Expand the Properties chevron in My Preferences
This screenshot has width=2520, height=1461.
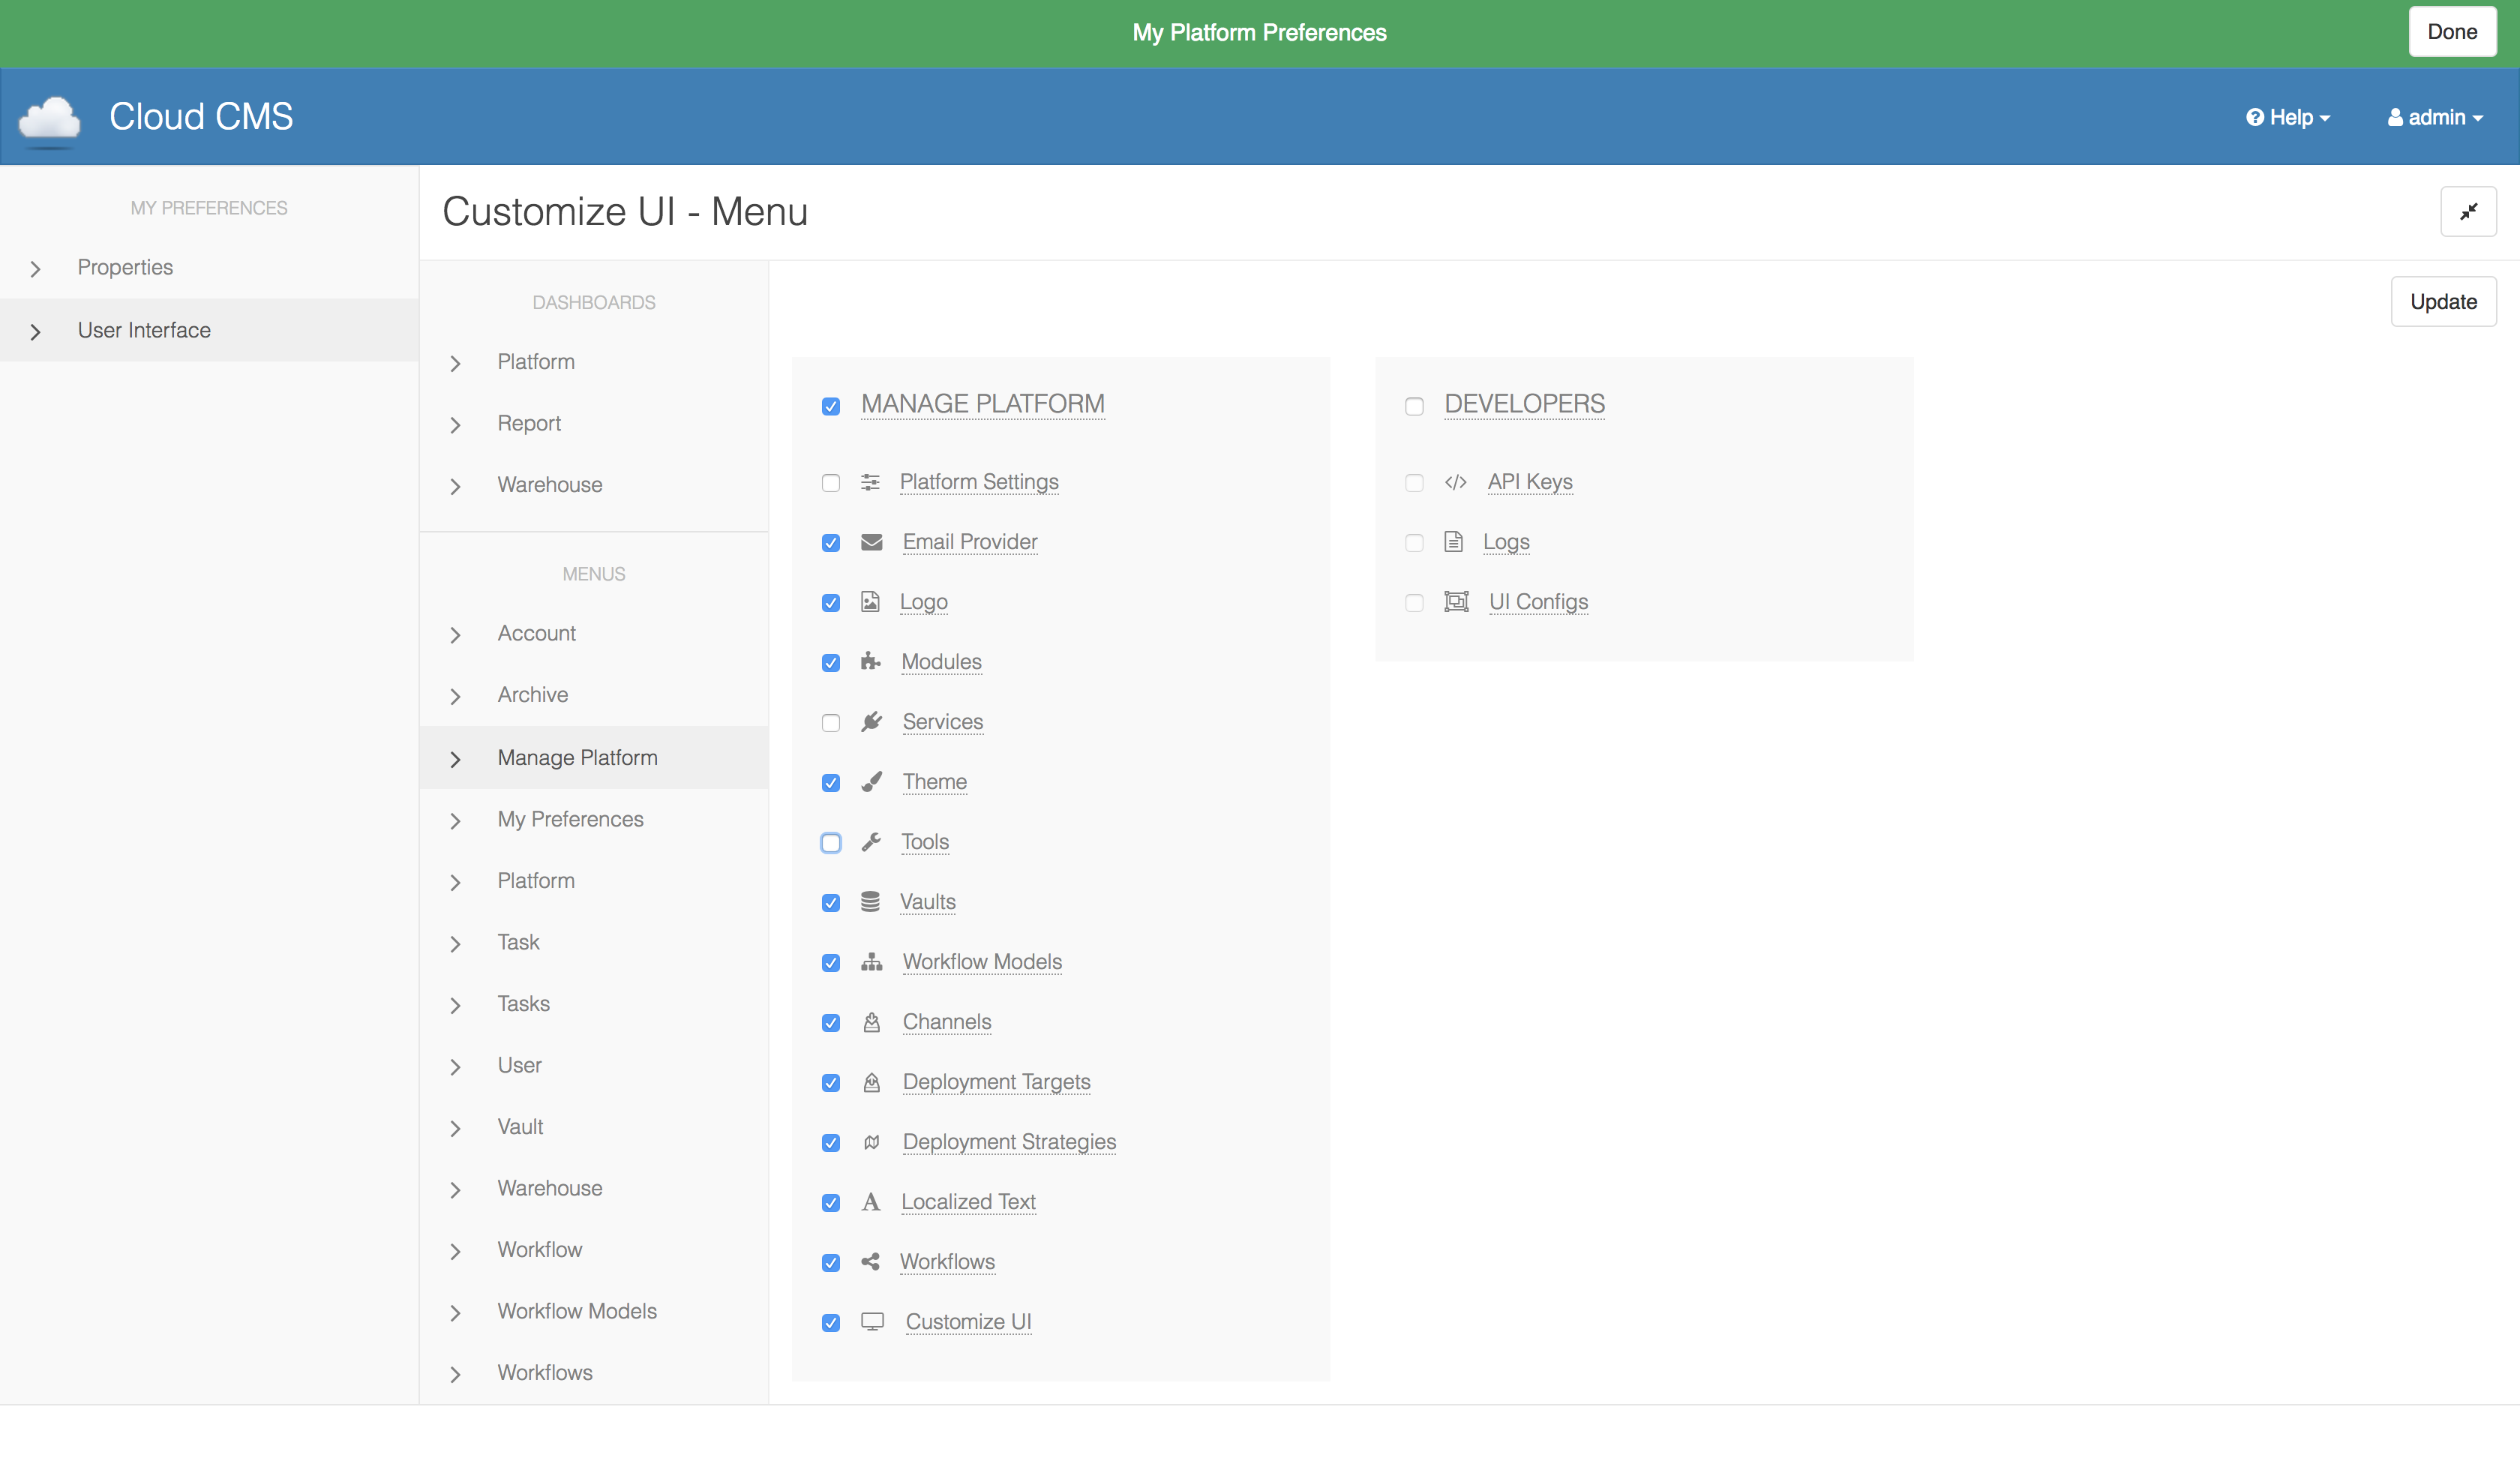(36, 268)
